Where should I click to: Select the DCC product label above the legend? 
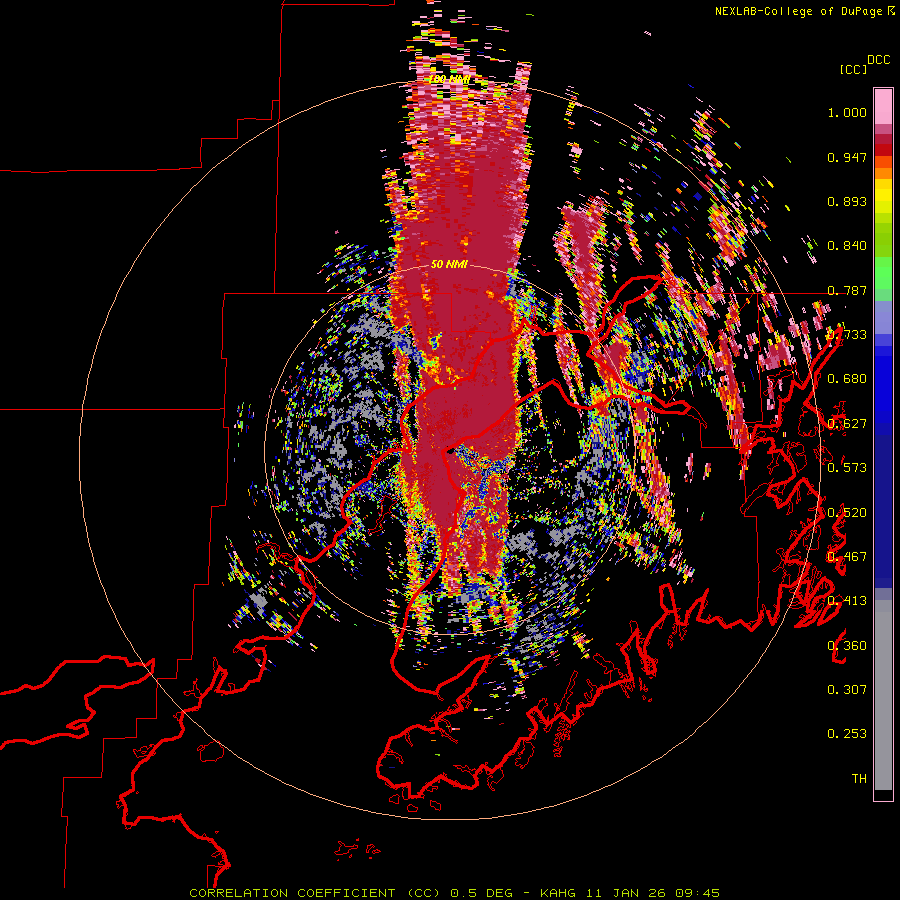click(879, 60)
